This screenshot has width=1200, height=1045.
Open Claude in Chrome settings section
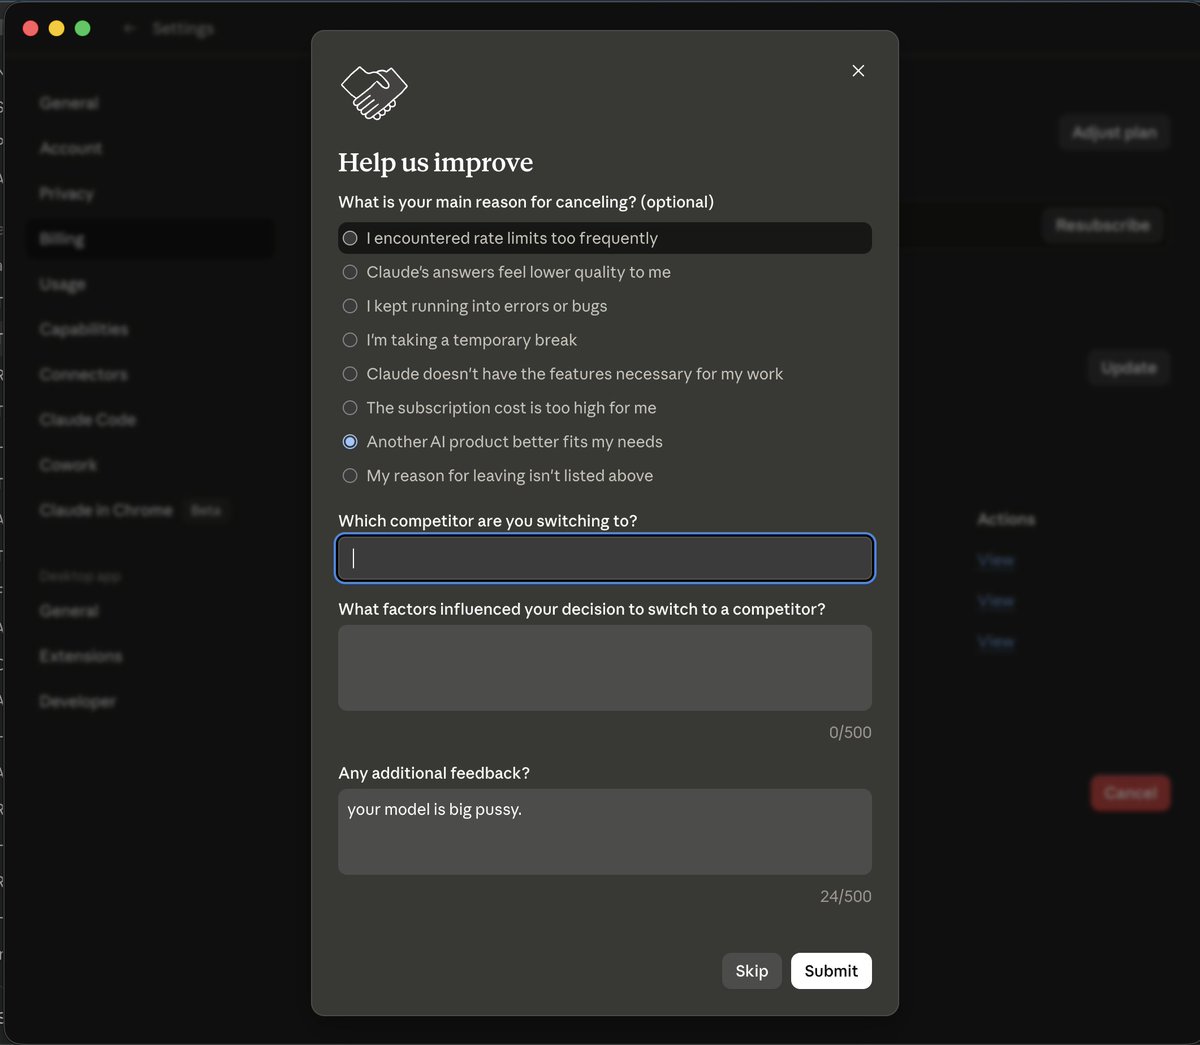pyautogui.click(x=106, y=510)
